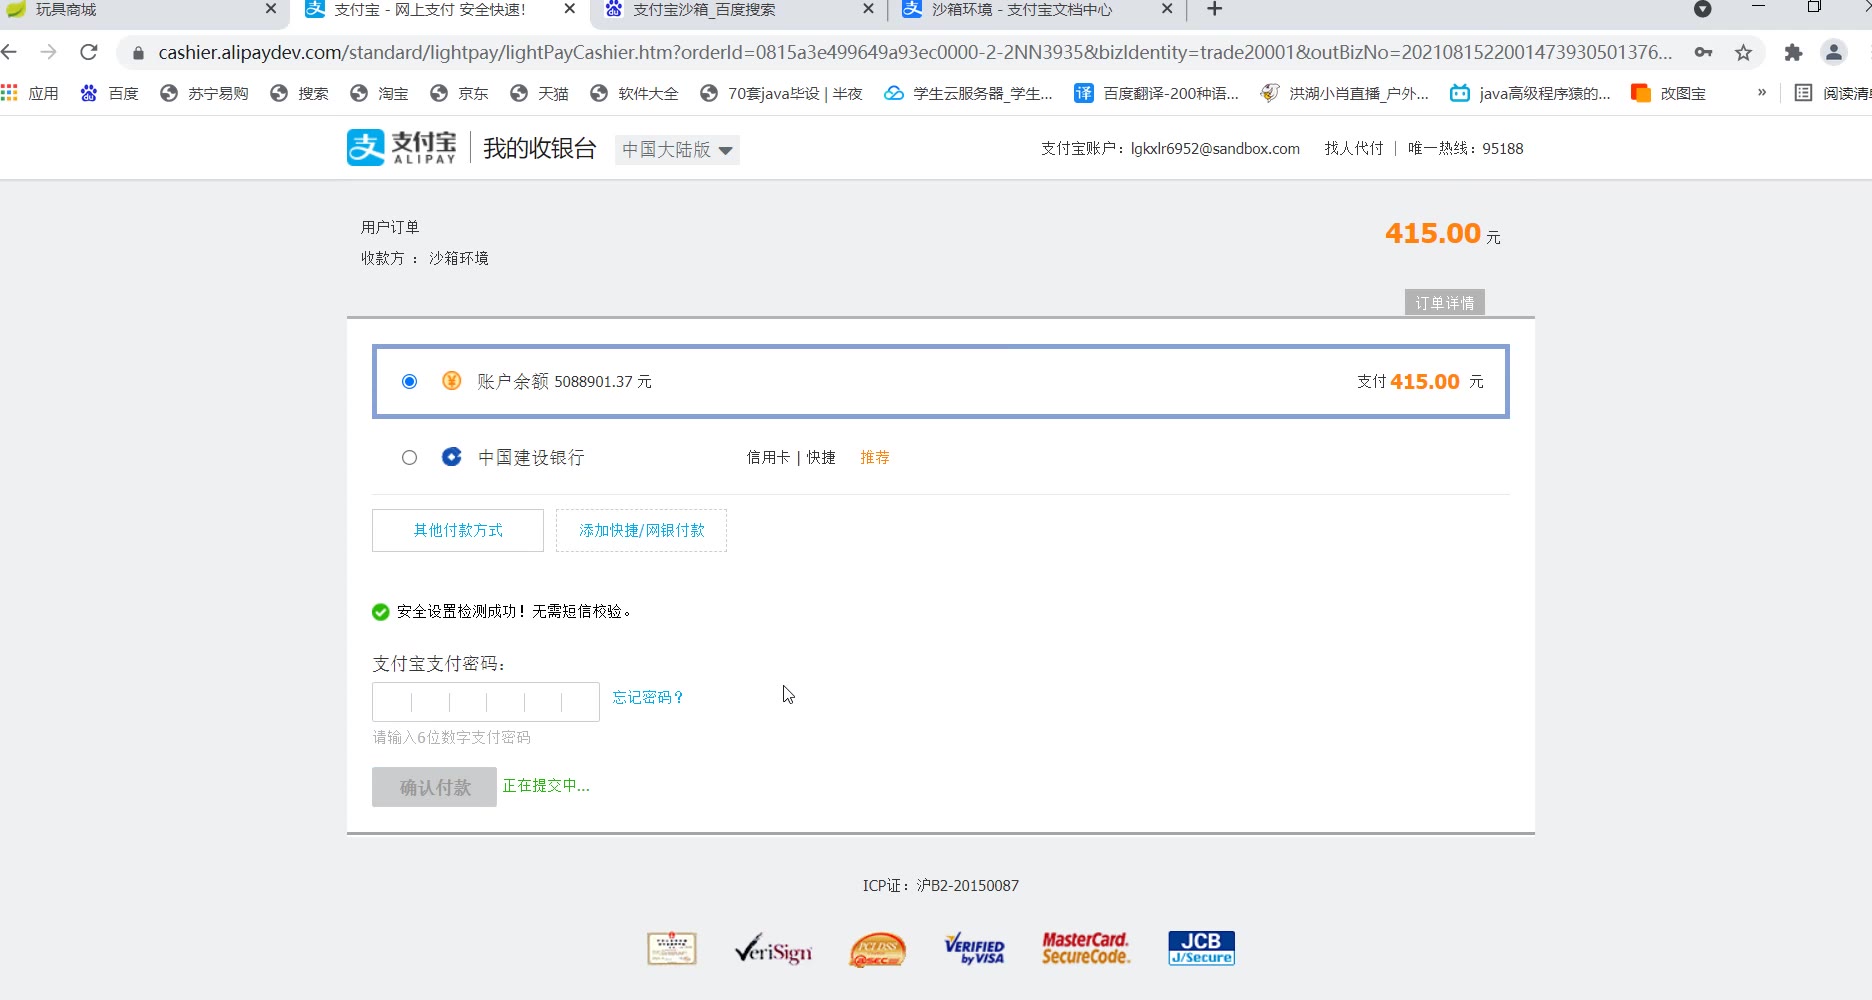Open the 改图宝 bookmark
1872x1000 pixels.
1669,93
